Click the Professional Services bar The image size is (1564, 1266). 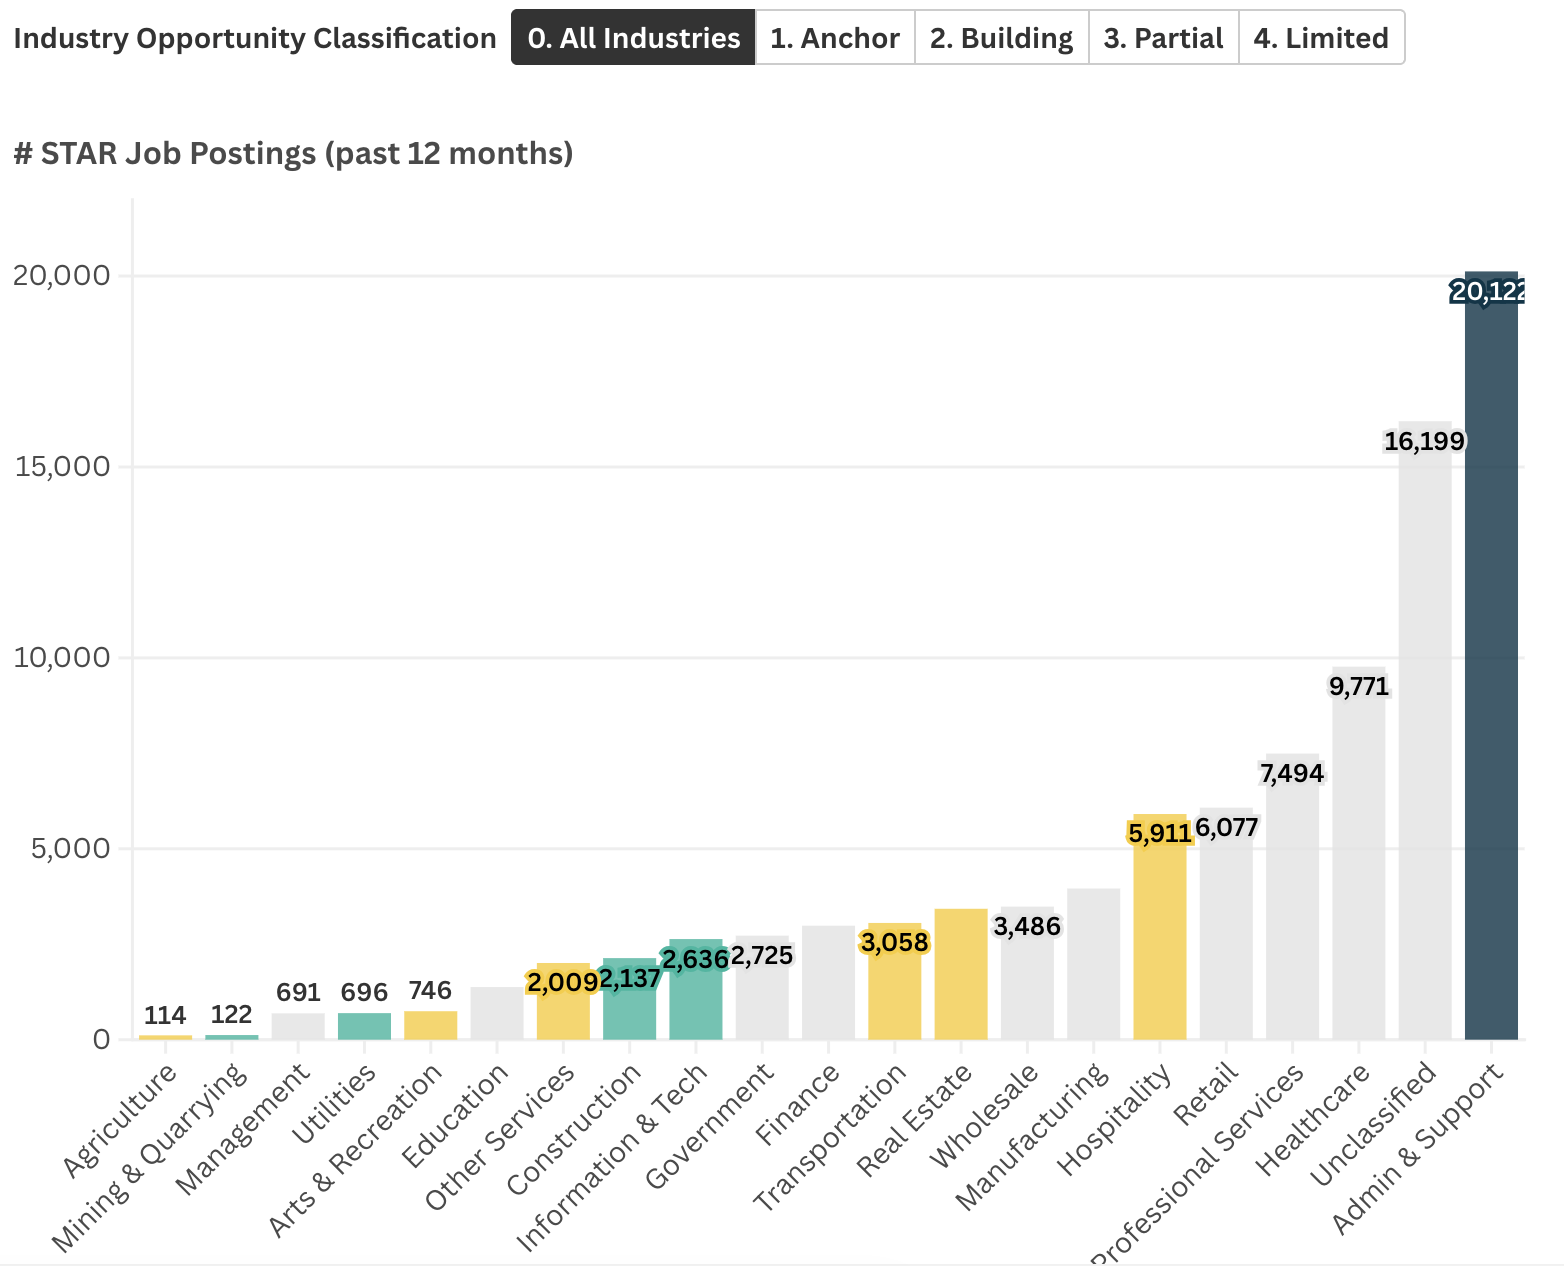coord(1292,897)
